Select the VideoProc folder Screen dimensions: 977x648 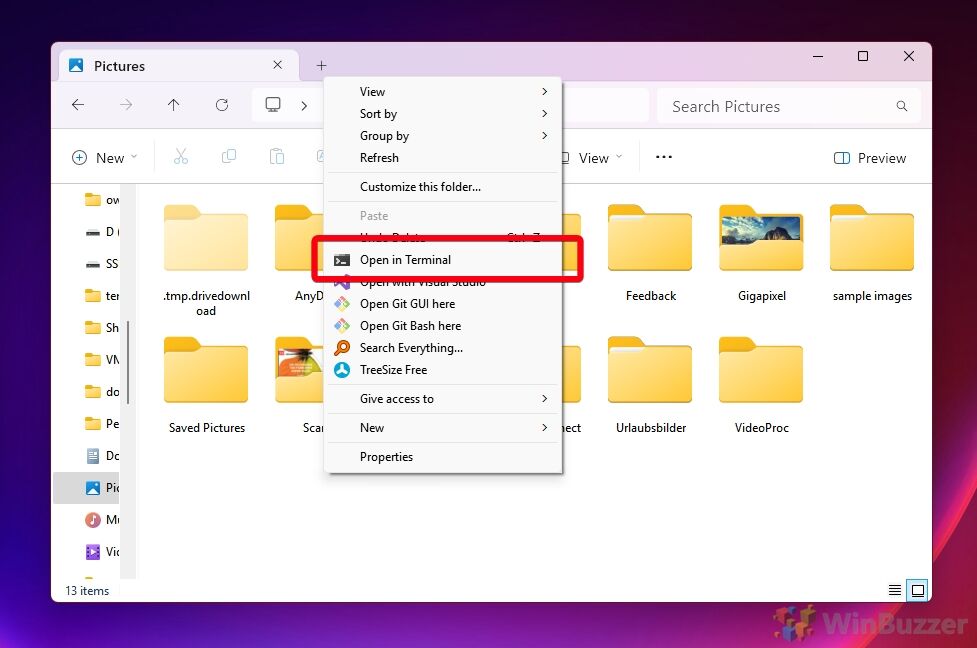point(761,386)
